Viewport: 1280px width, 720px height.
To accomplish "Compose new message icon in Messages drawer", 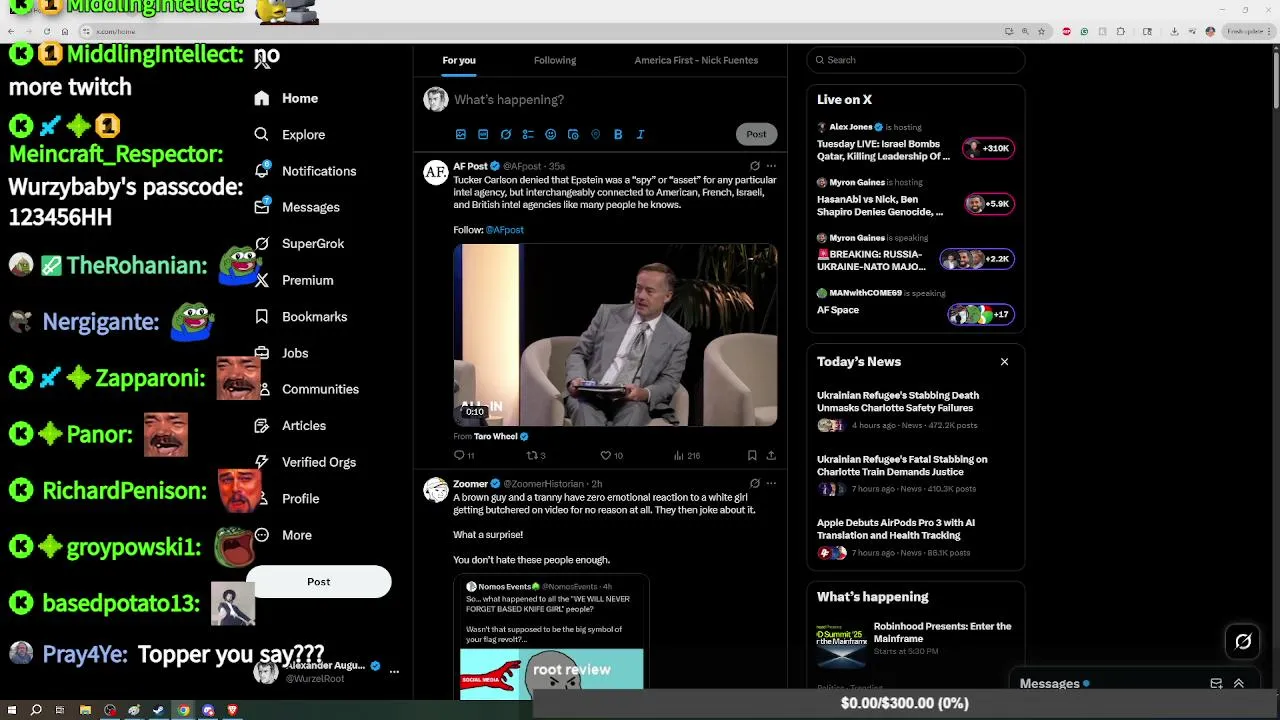I will pos(1216,684).
